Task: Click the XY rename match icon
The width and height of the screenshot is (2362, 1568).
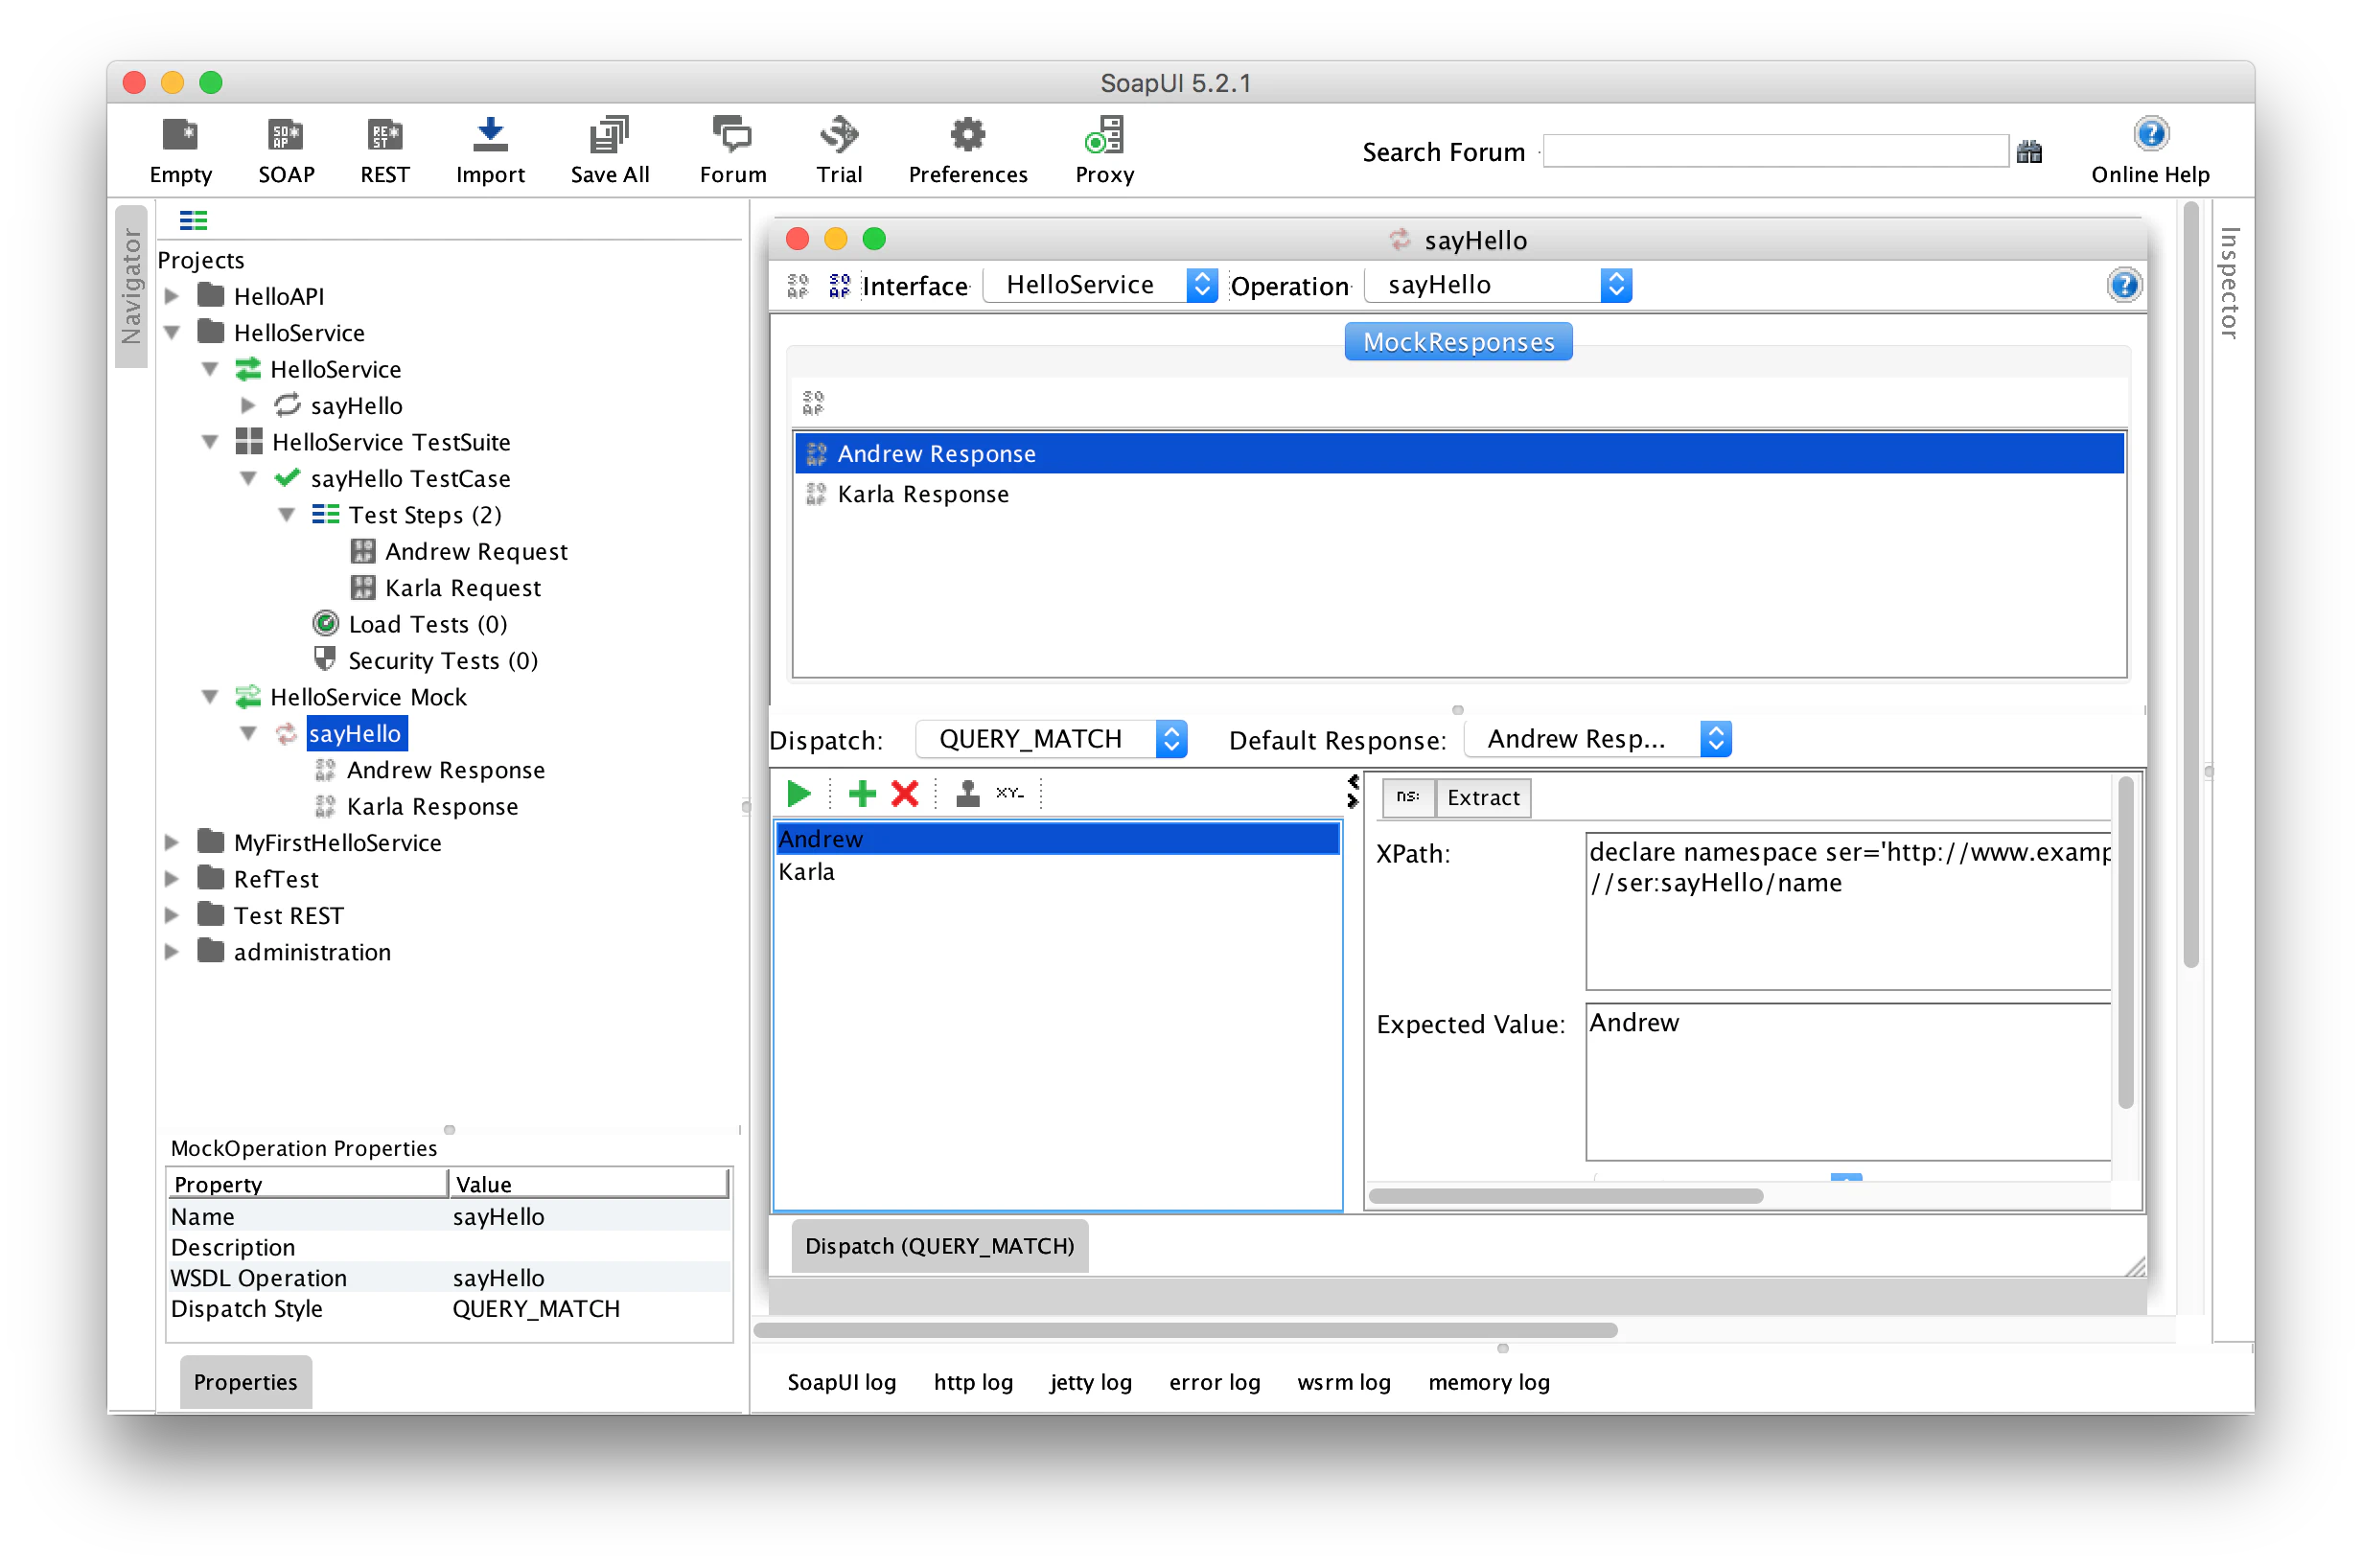Action: (1009, 794)
